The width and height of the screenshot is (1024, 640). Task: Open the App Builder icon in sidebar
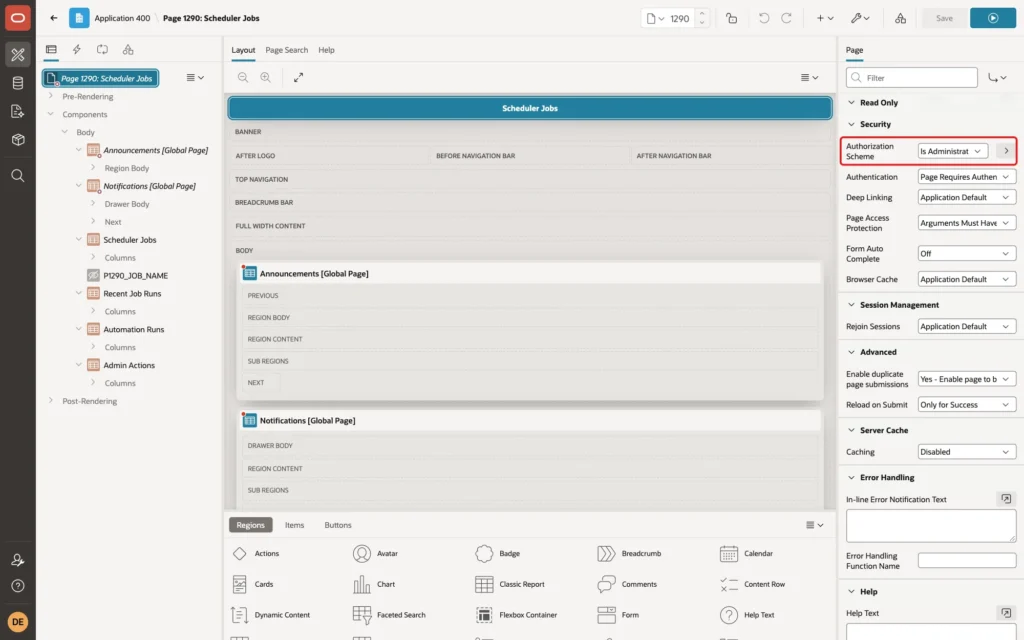[x=18, y=55]
